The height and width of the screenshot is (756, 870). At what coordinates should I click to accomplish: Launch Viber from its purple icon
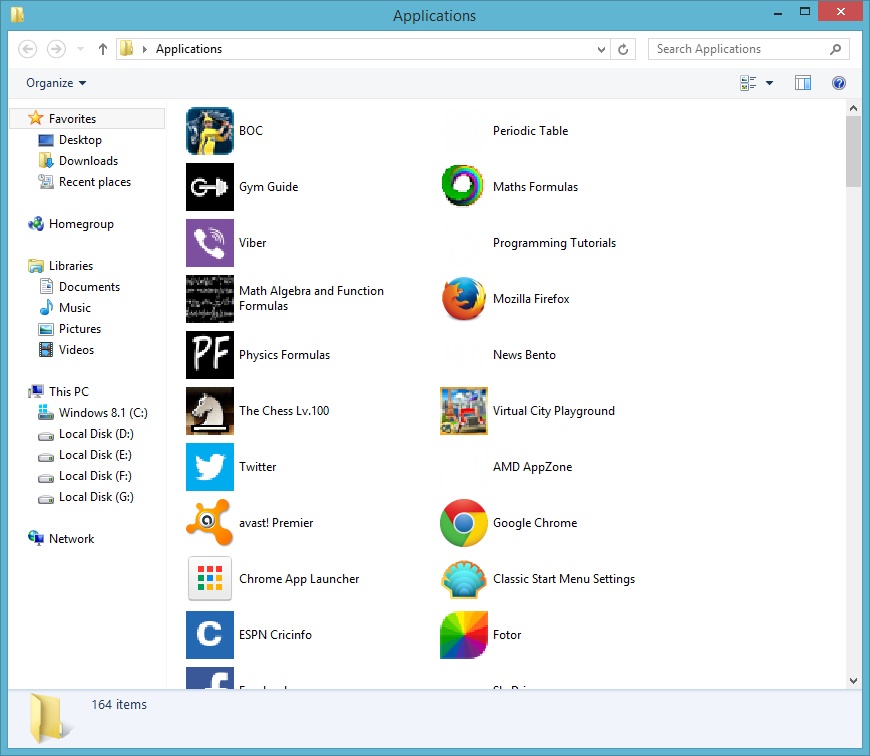click(x=210, y=243)
